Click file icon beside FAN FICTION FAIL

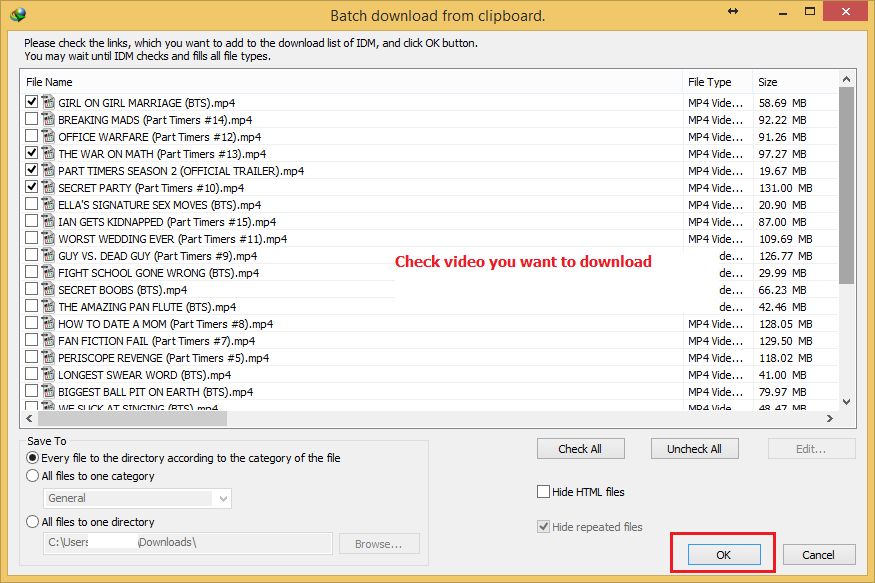[47, 341]
